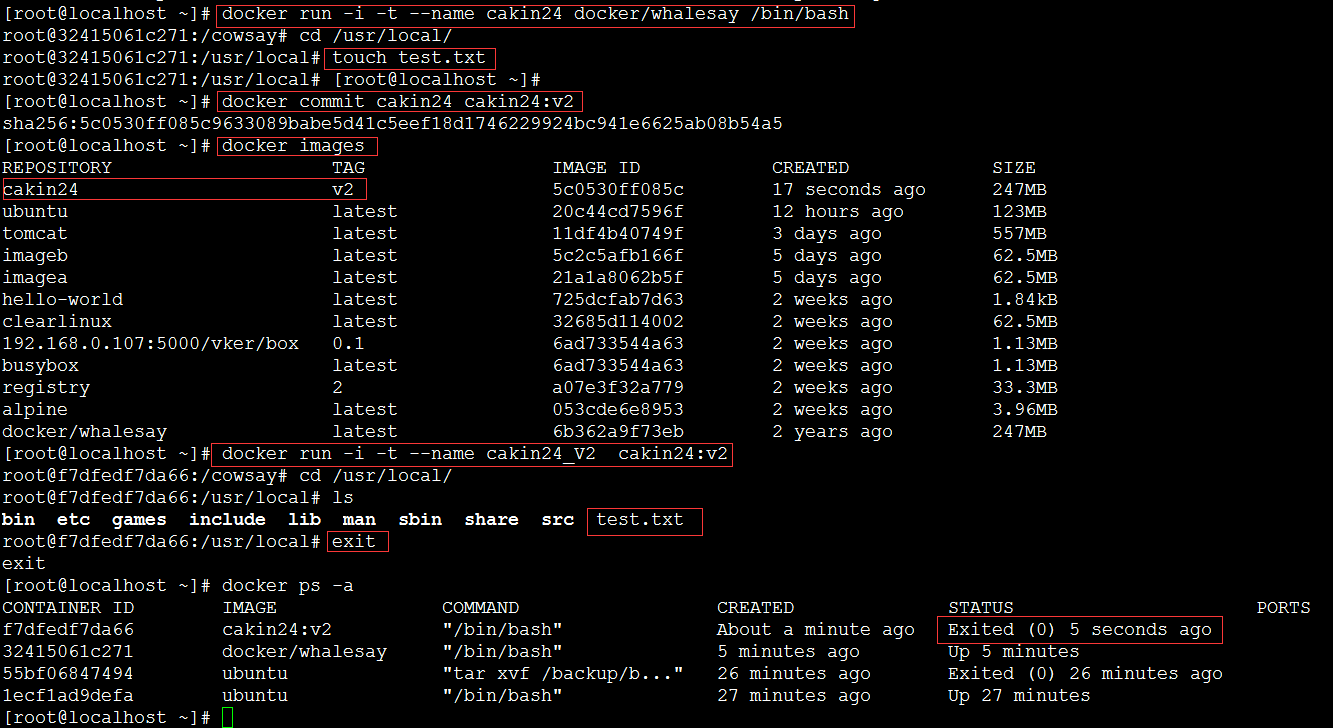This screenshot has height=728, width=1333.
Task: Click the 'tar xvf /backup/b...' command cell
Action: (x=563, y=674)
